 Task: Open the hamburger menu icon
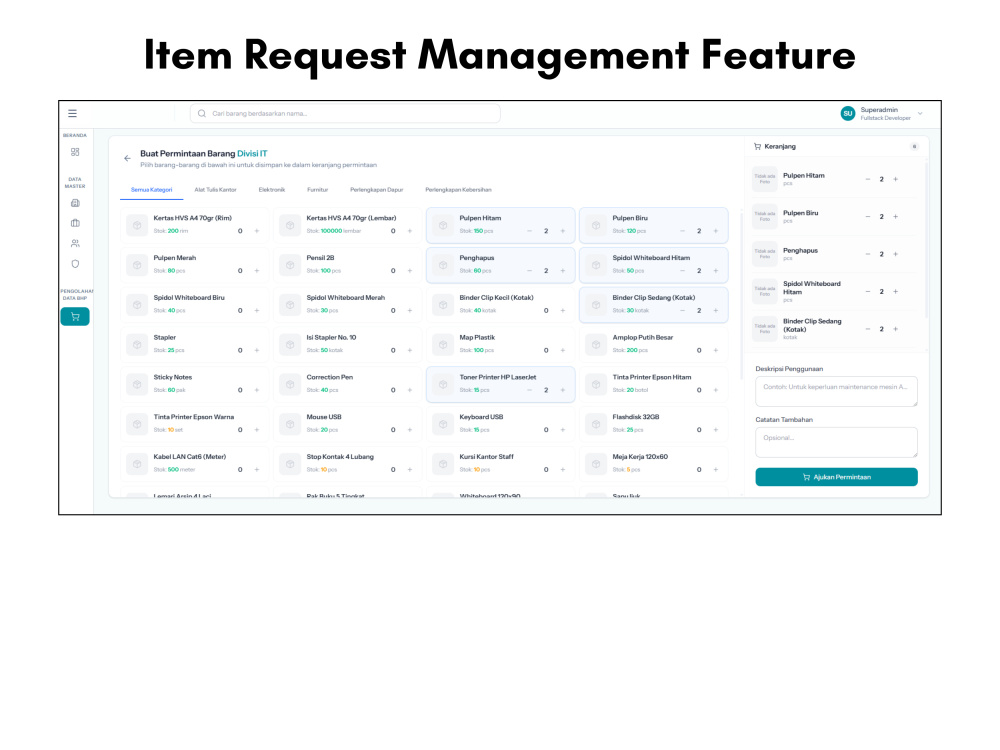(72, 114)
